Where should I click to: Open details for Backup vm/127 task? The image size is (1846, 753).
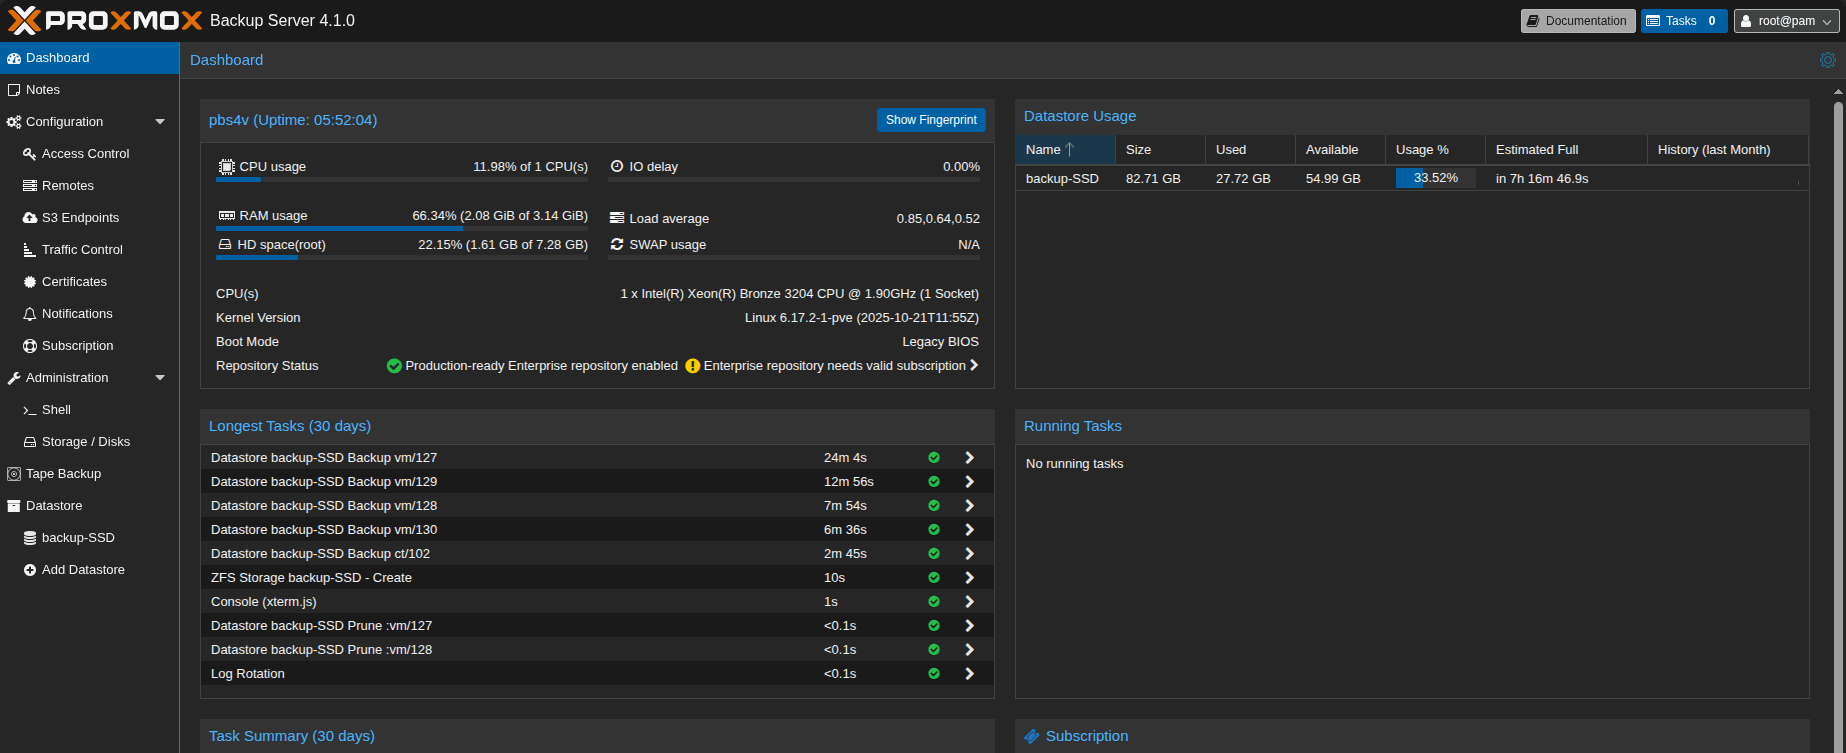pos(969,458)
